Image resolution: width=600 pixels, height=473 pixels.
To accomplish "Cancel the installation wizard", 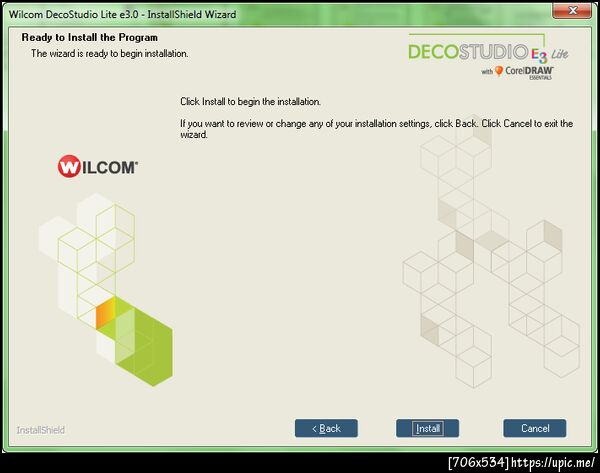I will tap(535, 428).
